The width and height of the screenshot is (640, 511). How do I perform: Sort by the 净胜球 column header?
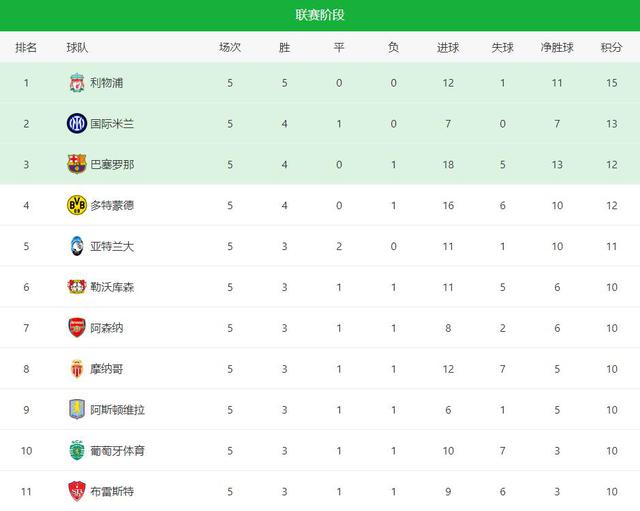click(x=558, y=47)
